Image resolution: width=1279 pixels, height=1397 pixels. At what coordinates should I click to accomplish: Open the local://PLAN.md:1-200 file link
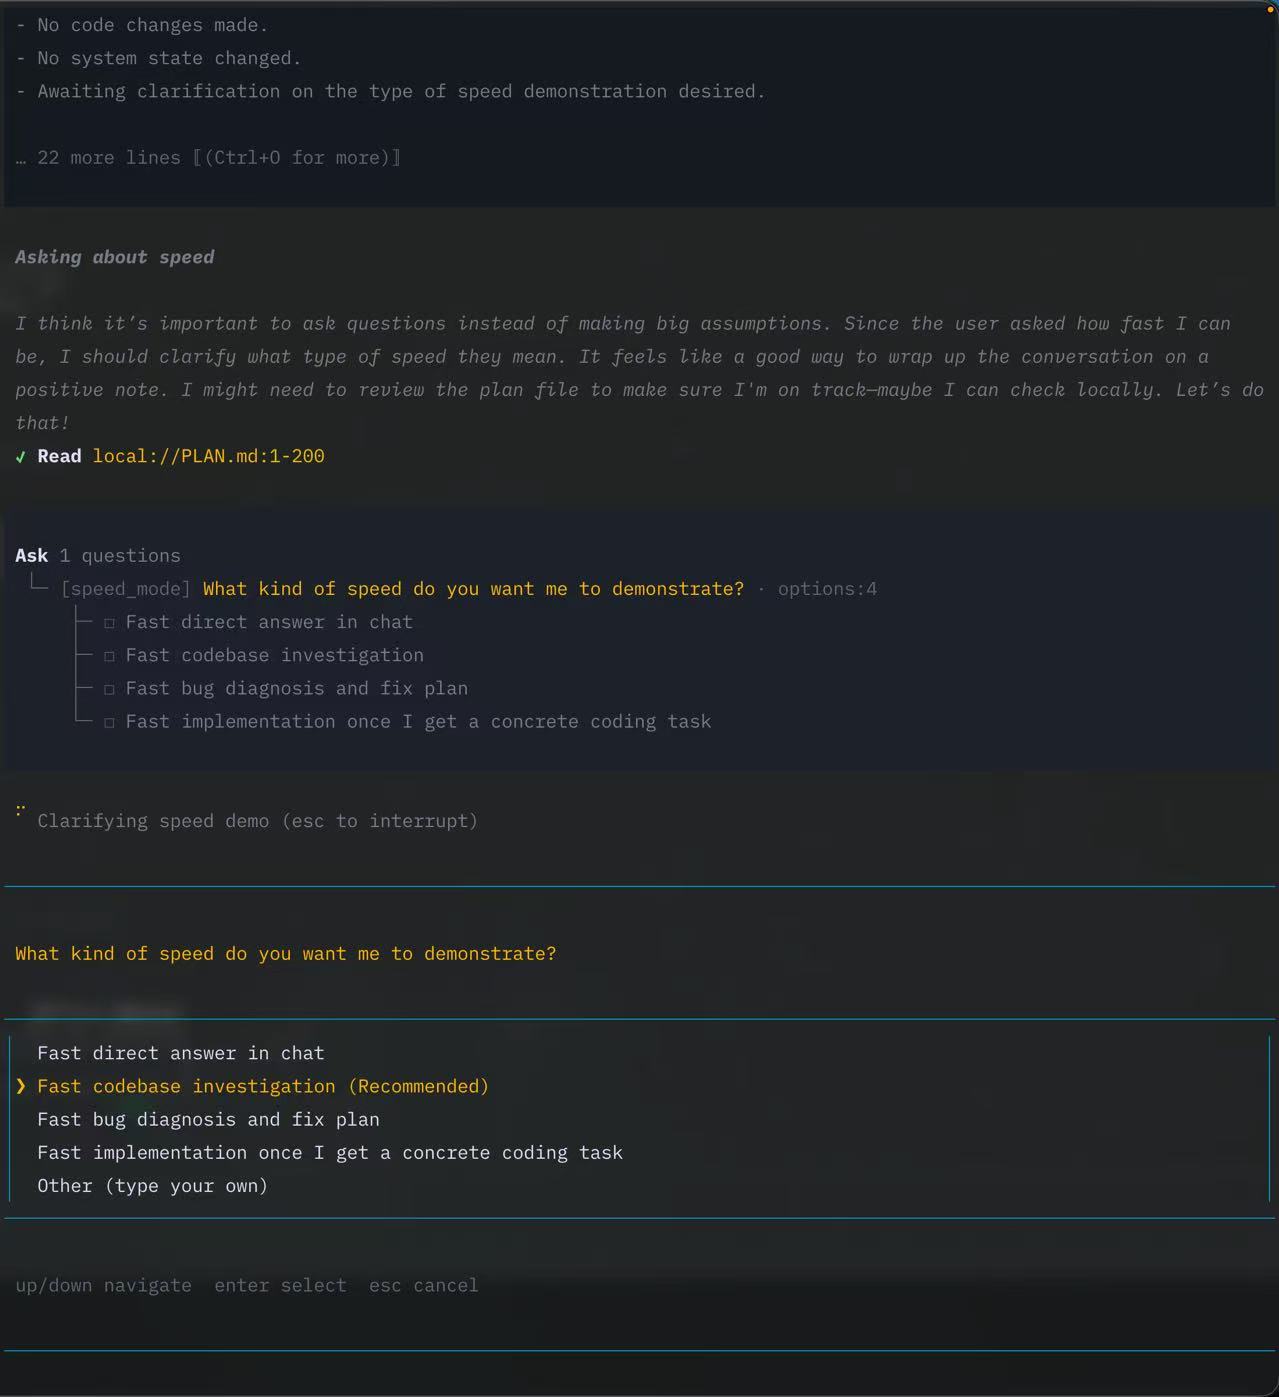[x=208, y=456]
